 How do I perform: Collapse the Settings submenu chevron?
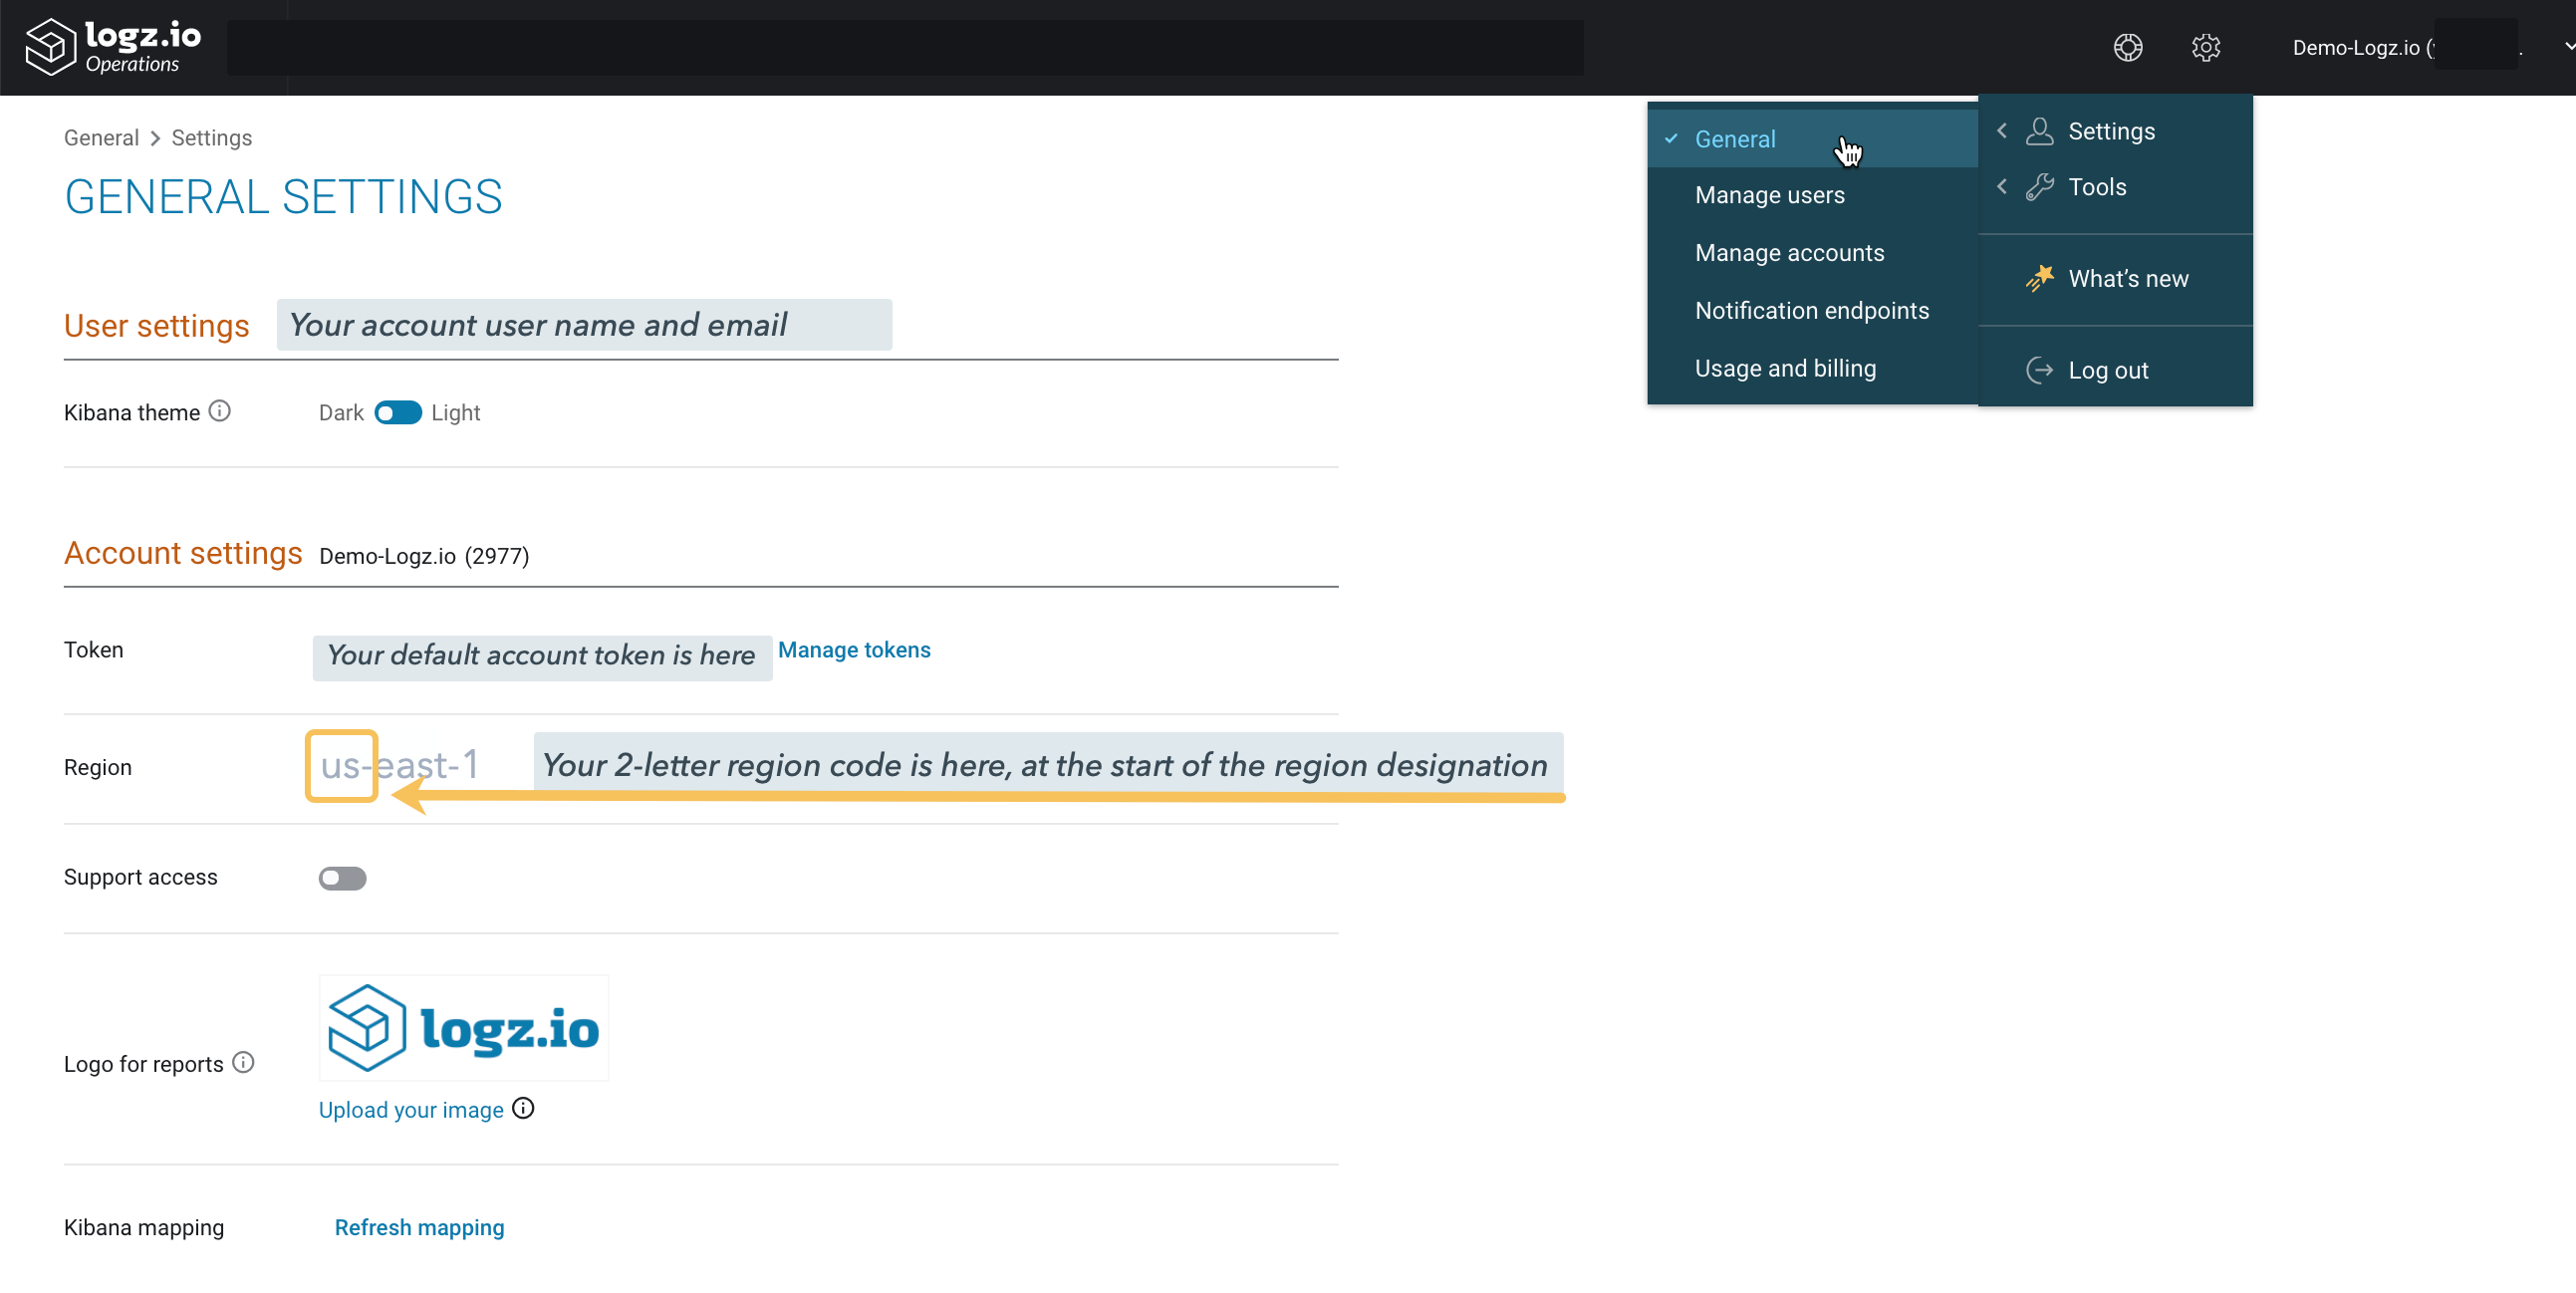coord(2001,131)
